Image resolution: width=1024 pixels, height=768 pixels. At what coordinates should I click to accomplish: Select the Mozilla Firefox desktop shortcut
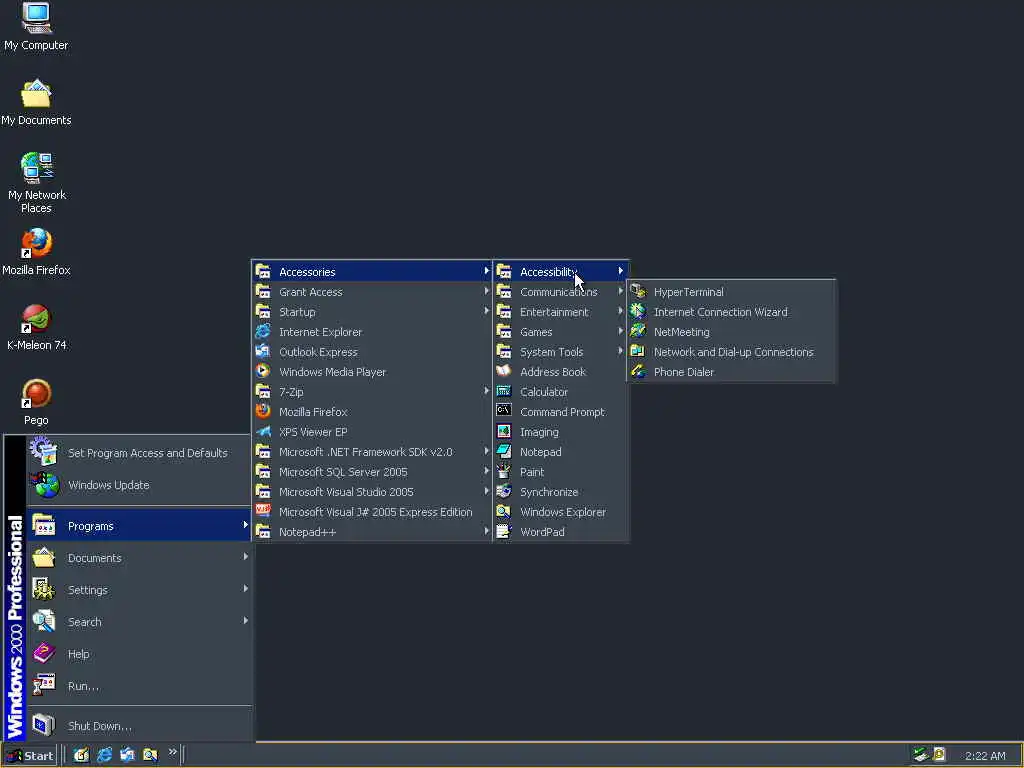[37, 252]
